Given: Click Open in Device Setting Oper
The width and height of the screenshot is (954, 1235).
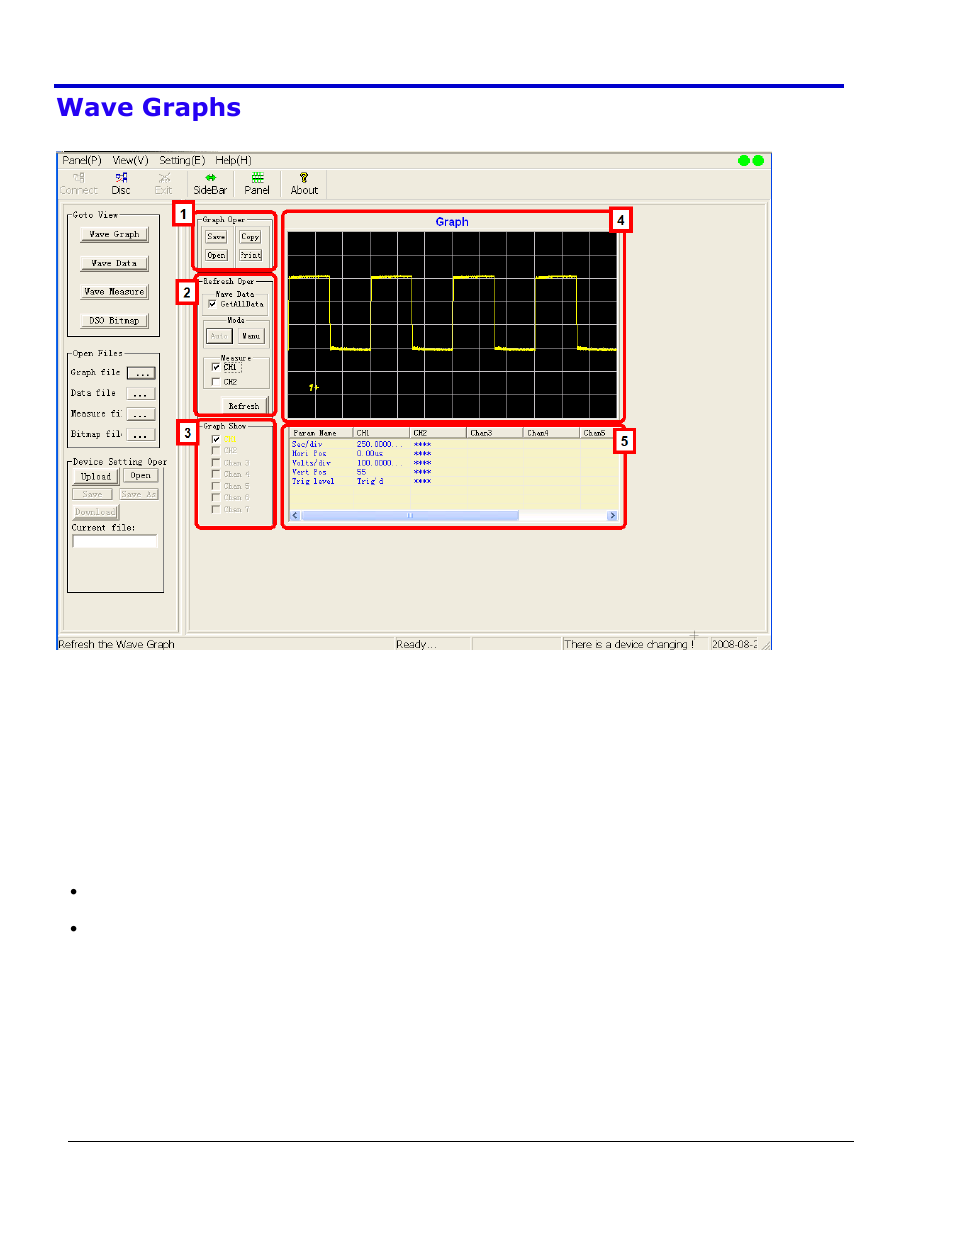Looking at the screenshot, I should tap(141, 476).
